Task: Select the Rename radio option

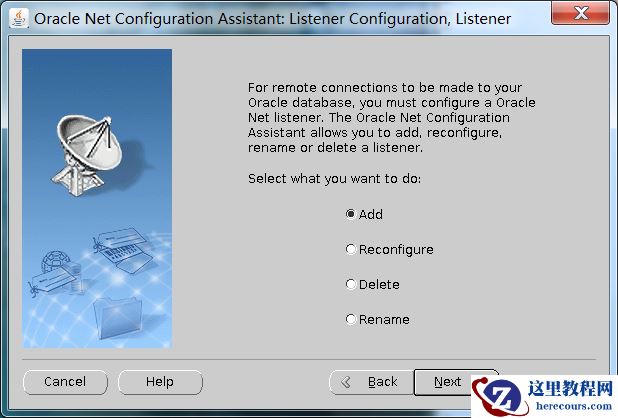Action: click(x=378, y=319)
